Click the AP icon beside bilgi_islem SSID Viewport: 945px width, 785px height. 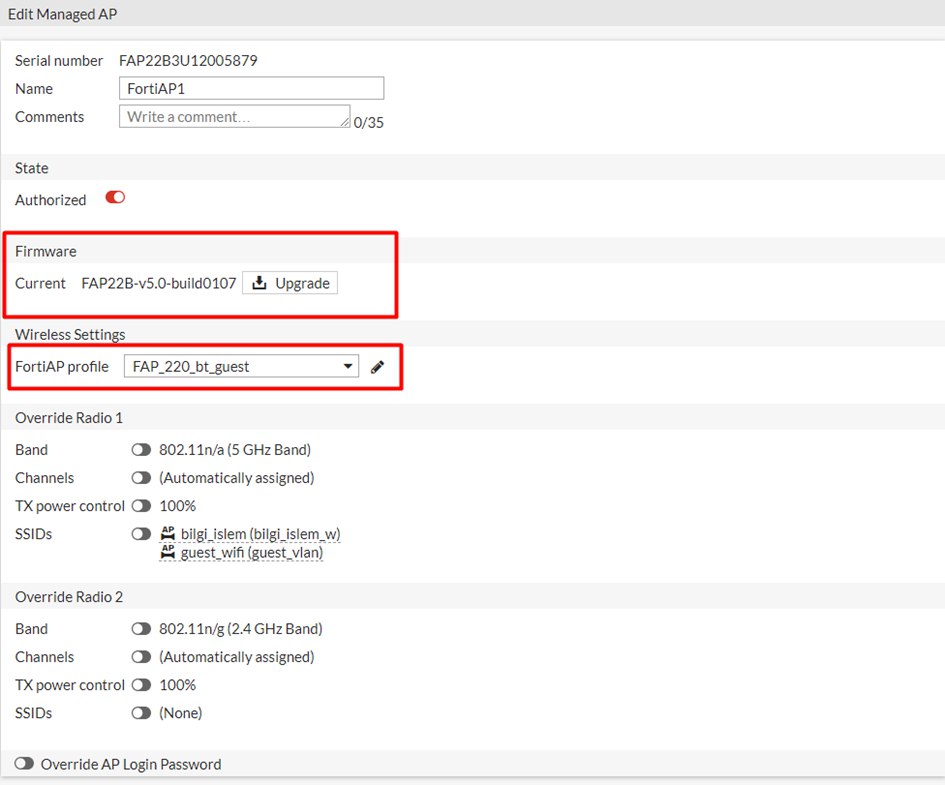tap(168, 534)
